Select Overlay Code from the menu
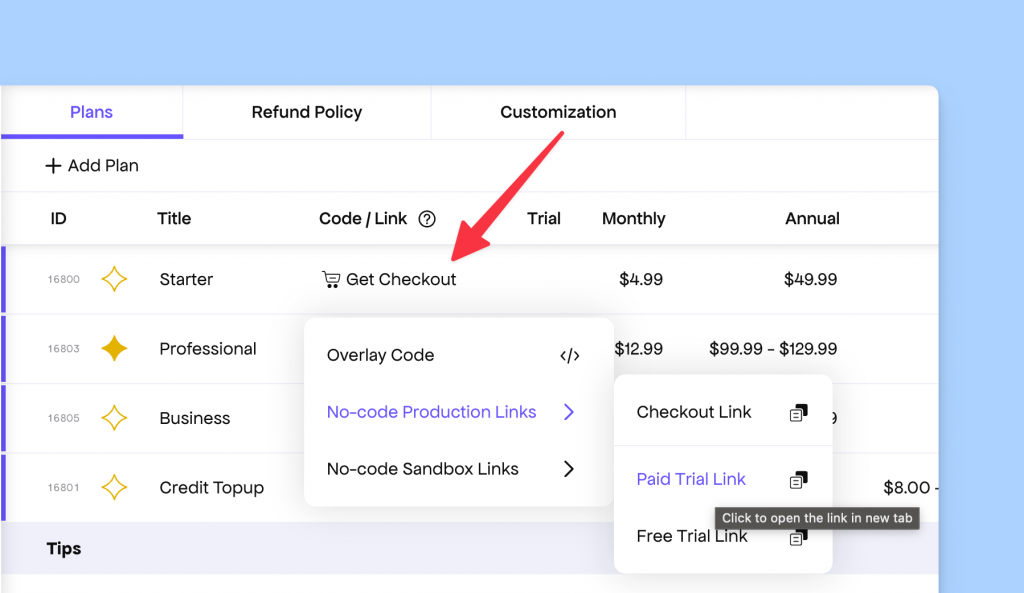1024x593 pixels. click(380, 355)
